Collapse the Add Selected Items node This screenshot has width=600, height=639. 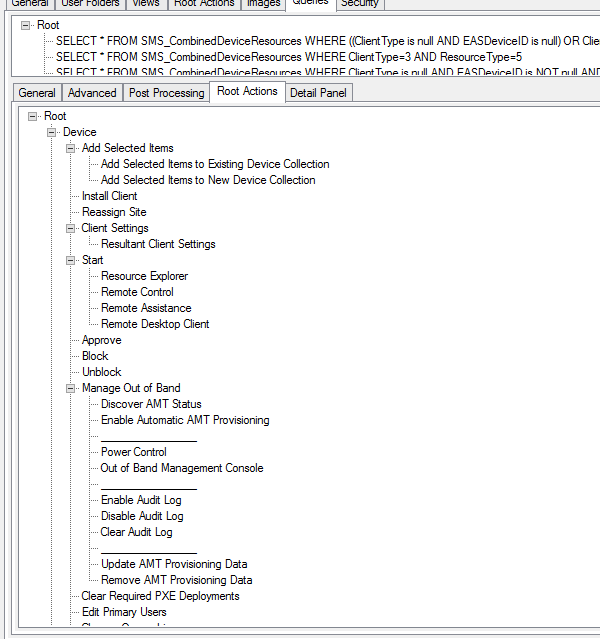click(71, 148)
